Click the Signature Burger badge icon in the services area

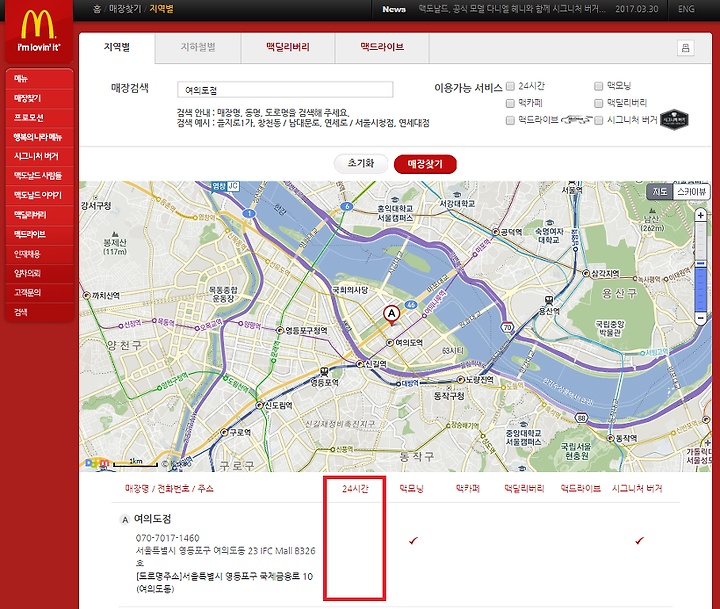coord(674,120)
